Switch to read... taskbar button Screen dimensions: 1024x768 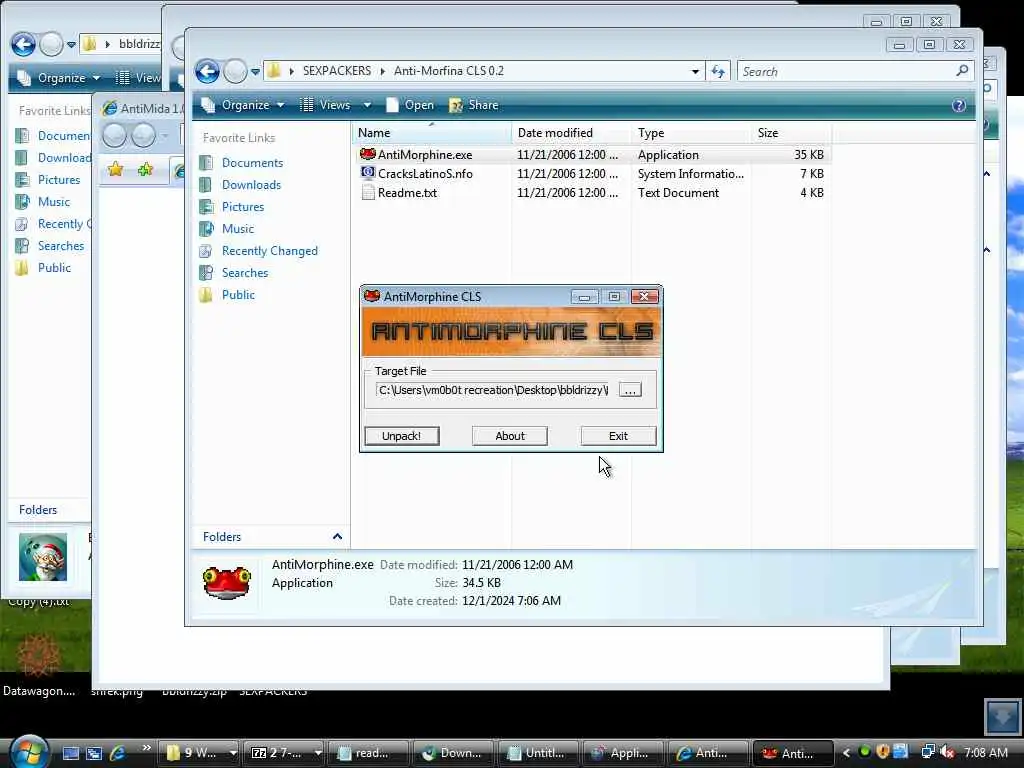coord(368,753)
